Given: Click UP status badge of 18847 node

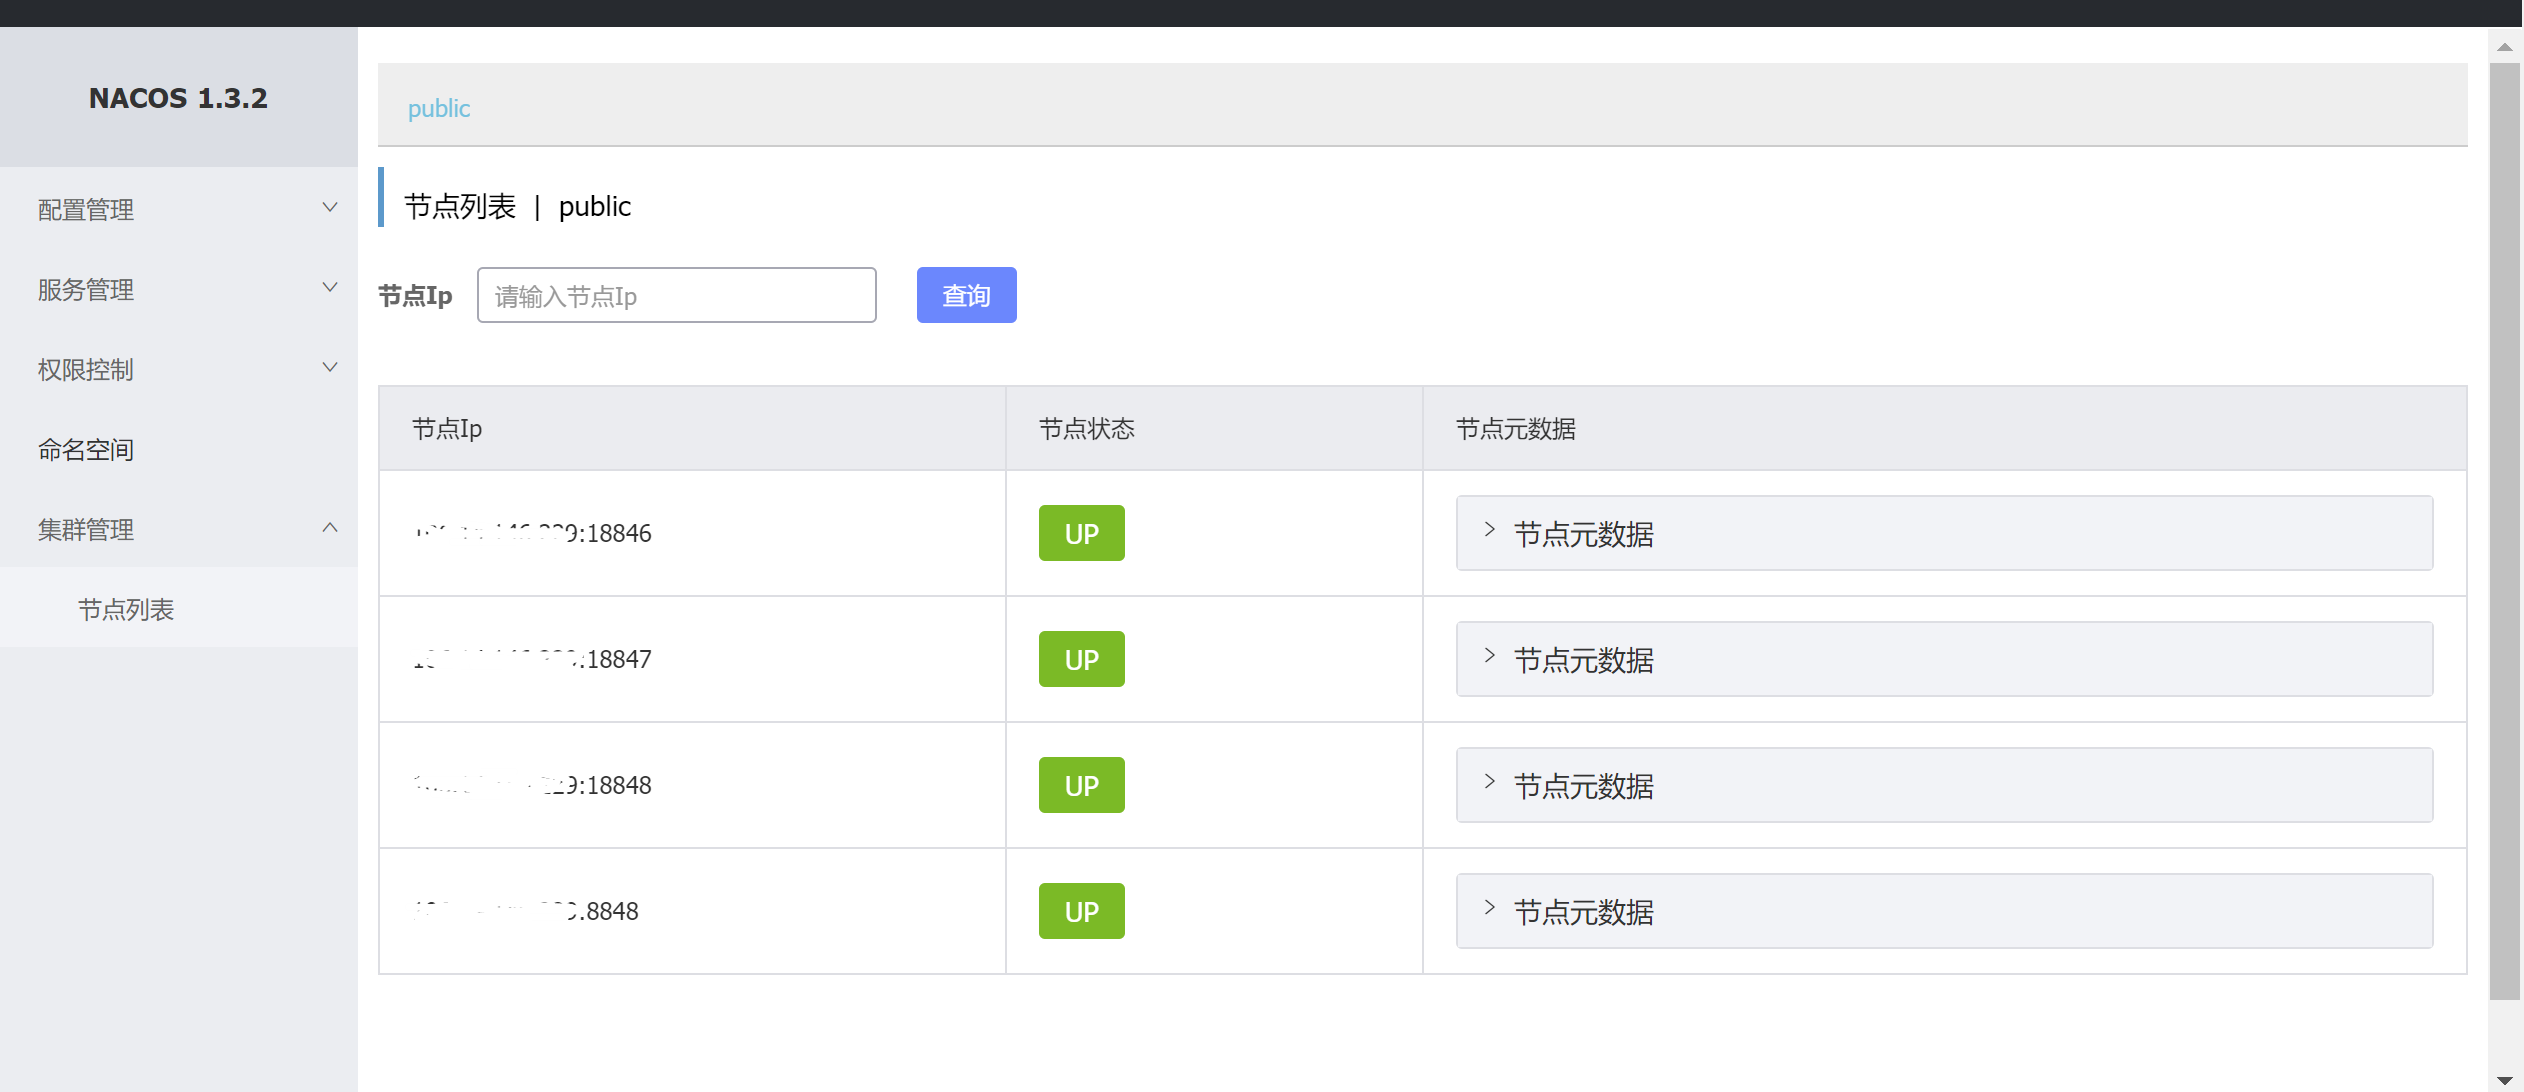Looking at the screenshot, I should [x=1081, y=659].
